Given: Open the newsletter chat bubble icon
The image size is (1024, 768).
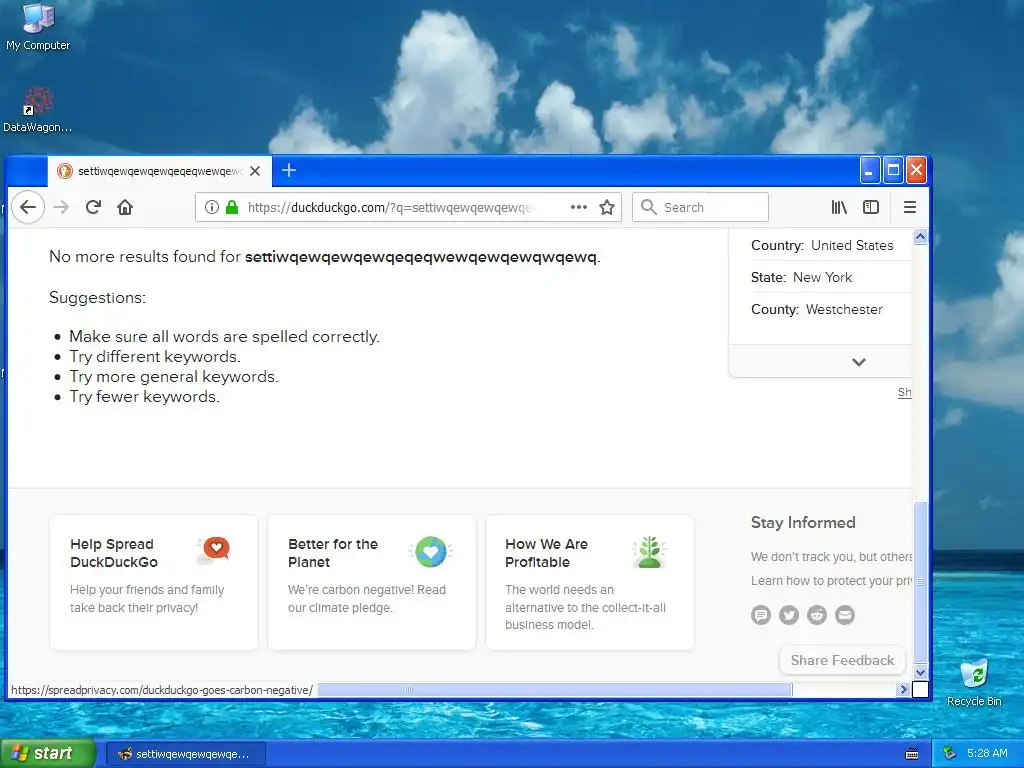Looking at the screenshot, I should [x=761, y=615].
